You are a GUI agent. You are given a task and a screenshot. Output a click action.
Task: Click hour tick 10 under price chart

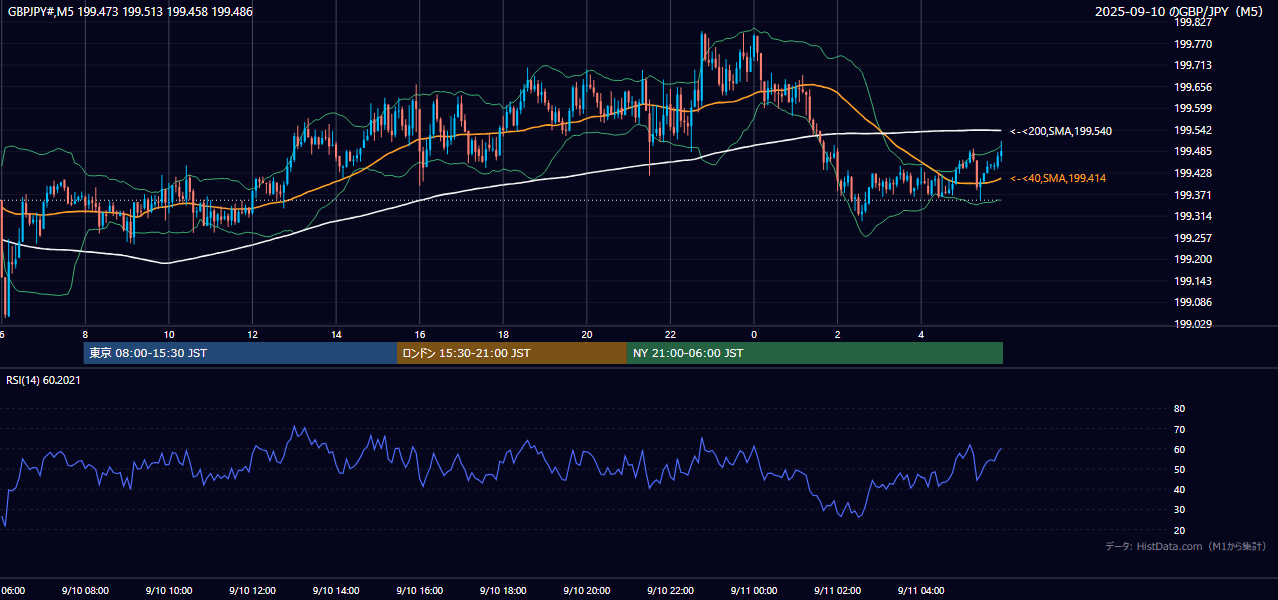169,335
